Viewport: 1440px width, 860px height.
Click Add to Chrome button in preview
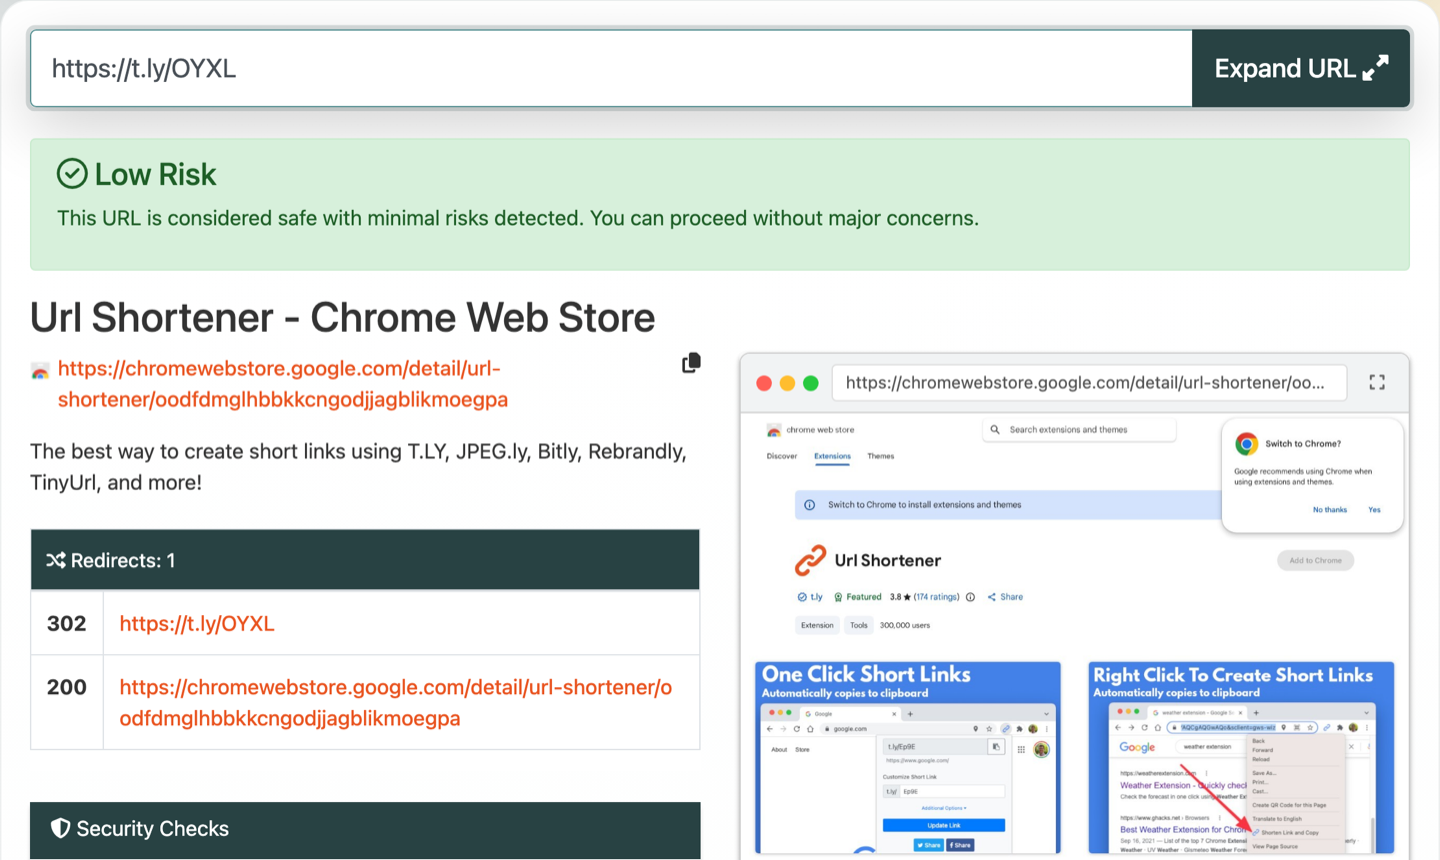[1315, 560]
